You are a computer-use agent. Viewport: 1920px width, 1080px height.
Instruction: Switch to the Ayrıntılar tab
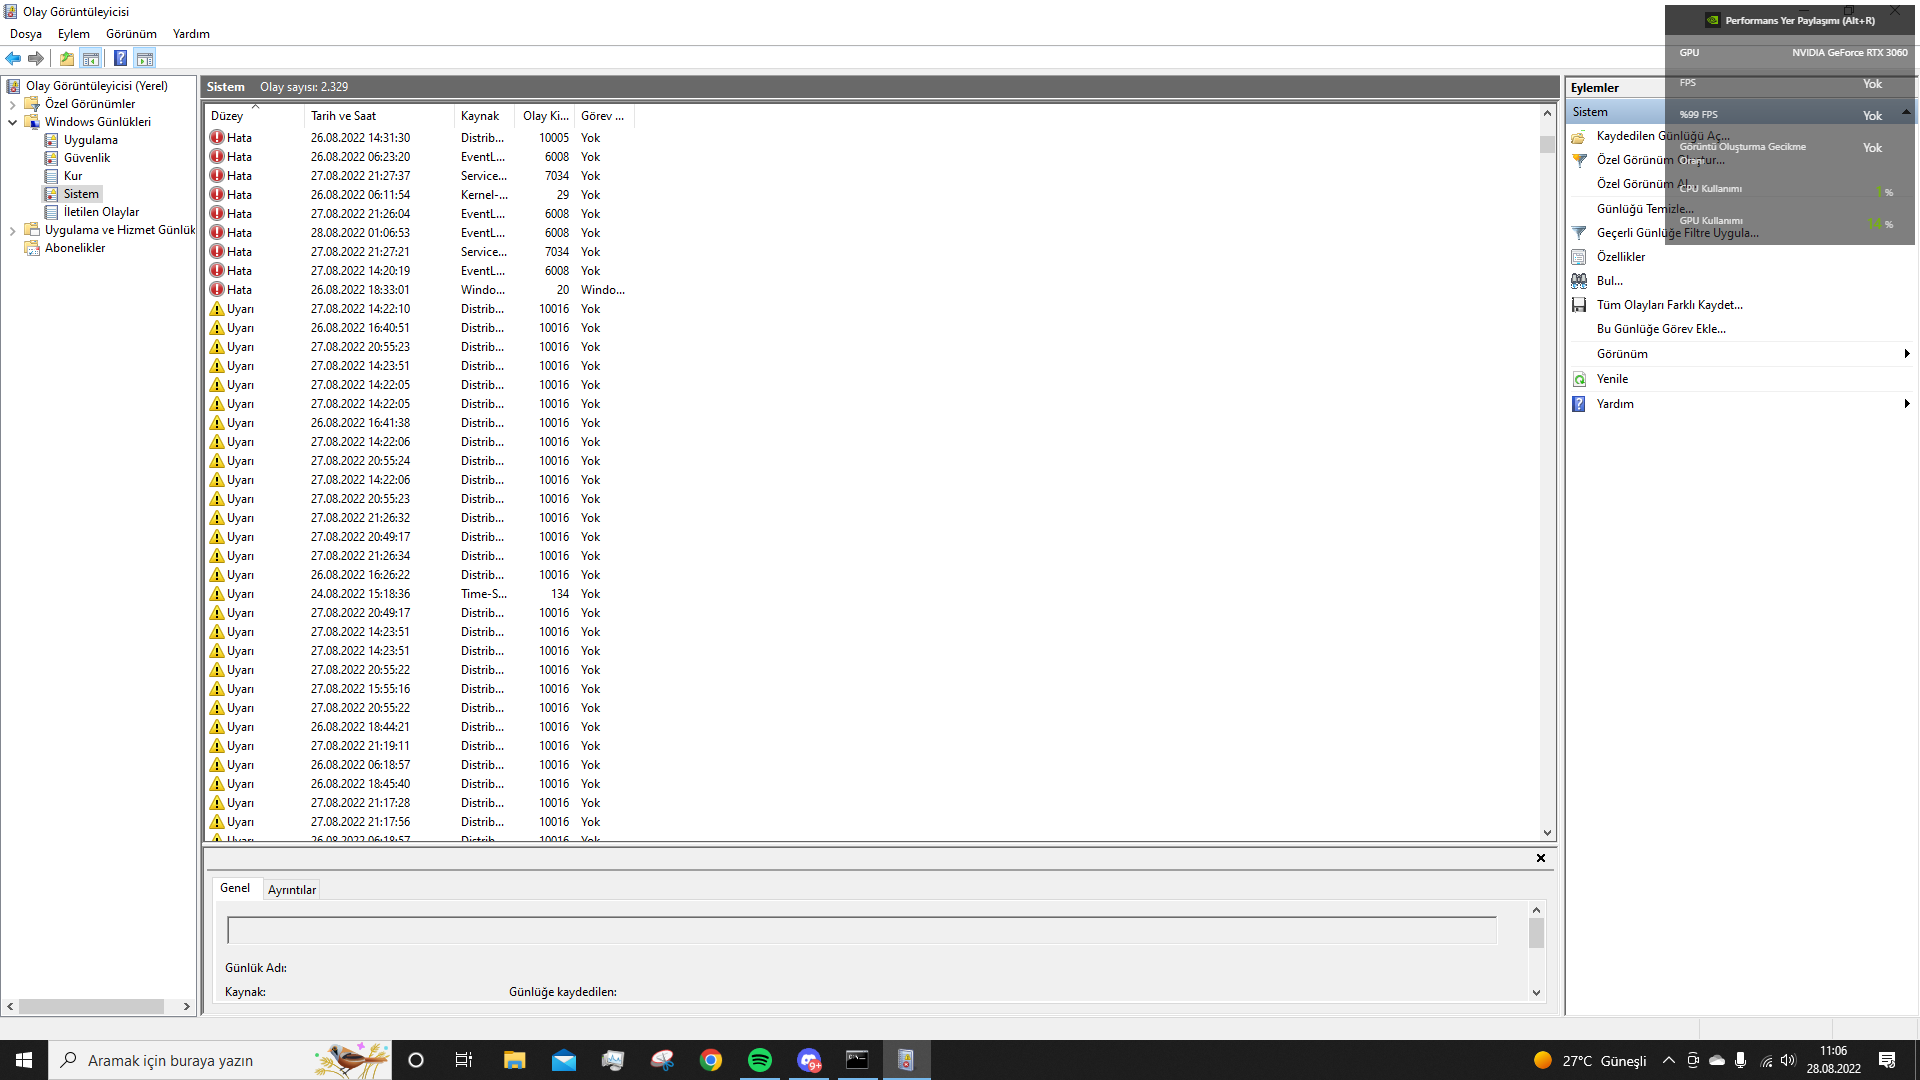291,890
